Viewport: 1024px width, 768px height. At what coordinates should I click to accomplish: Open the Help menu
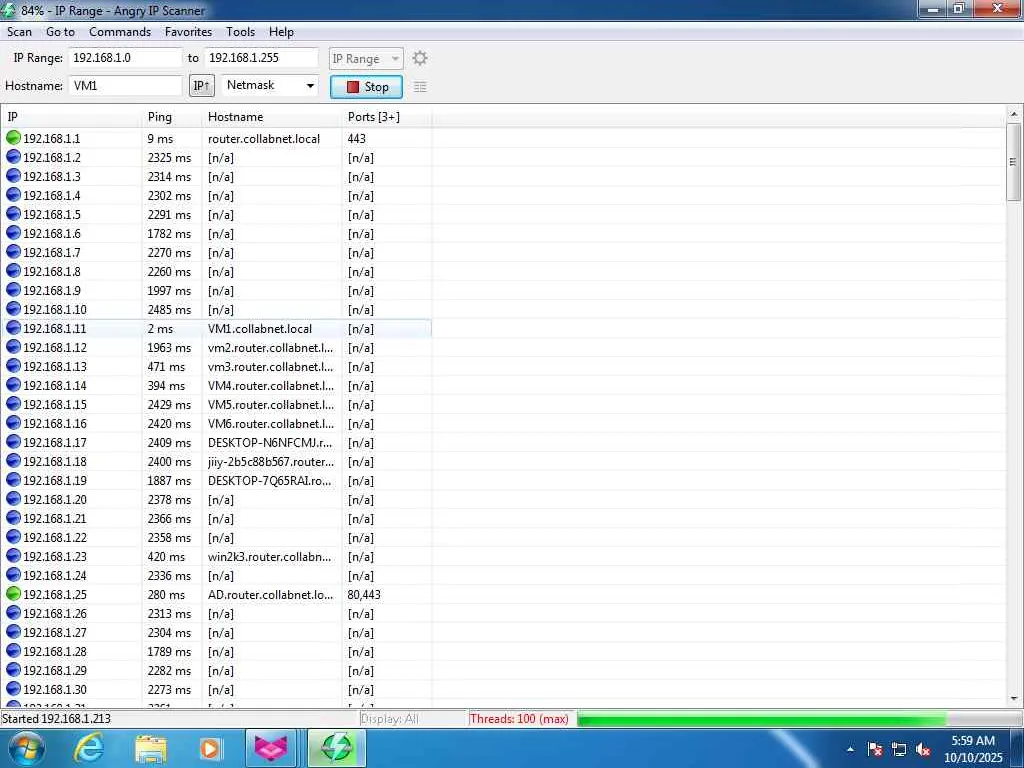click(x=281, y=31)
